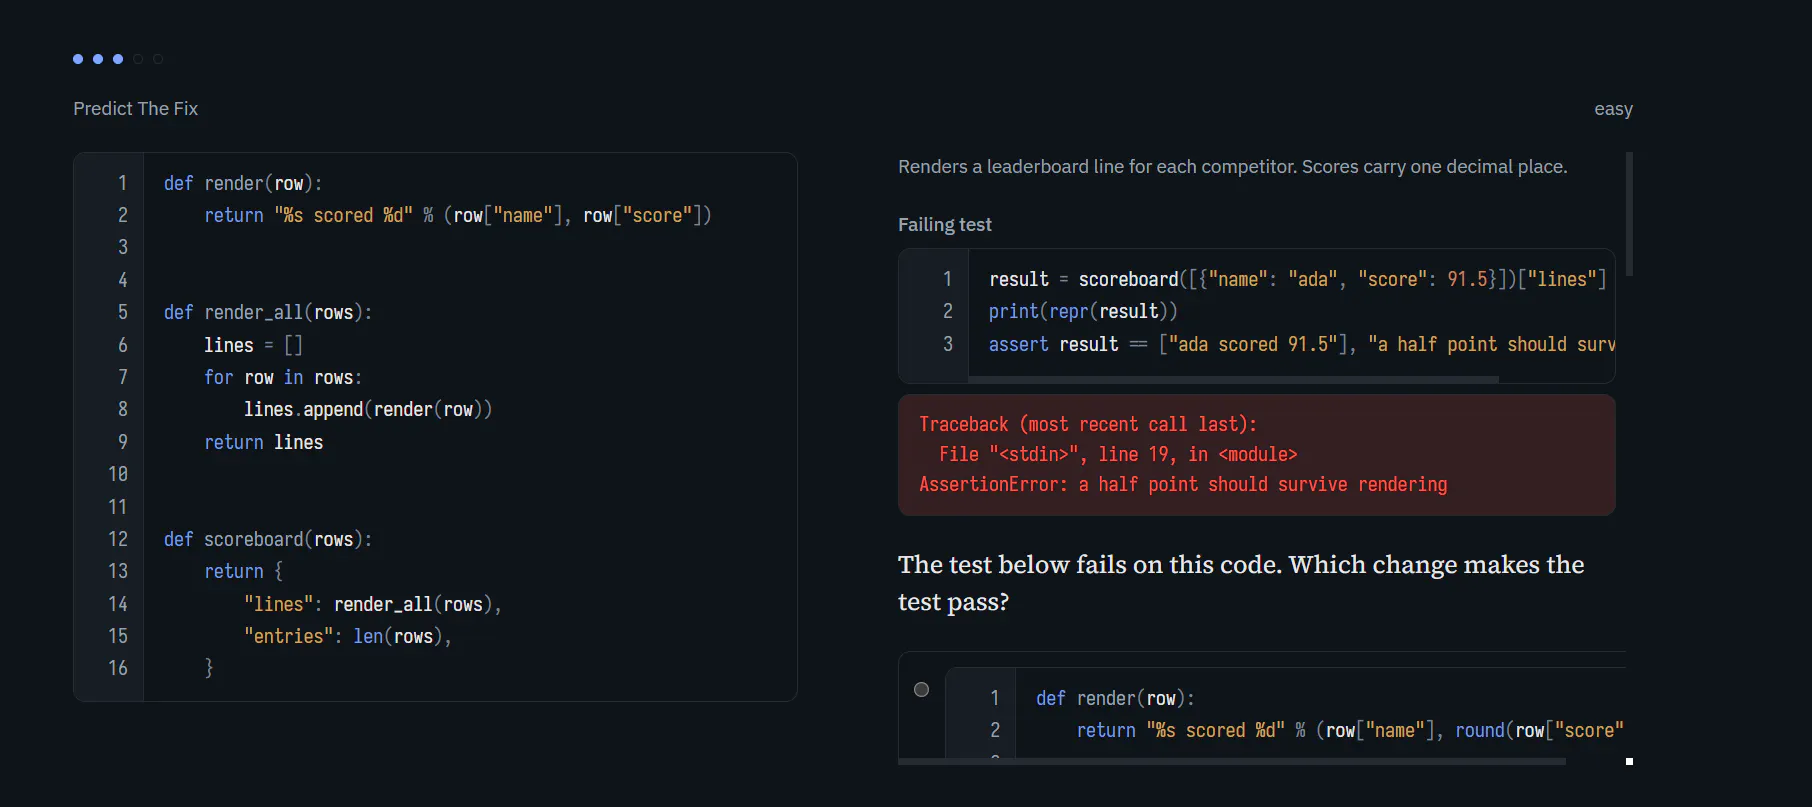The width and height of the screenshot is (1812, 807).
Task: Click the 'lines.append(render(row))' line
Action: [368, 409]
